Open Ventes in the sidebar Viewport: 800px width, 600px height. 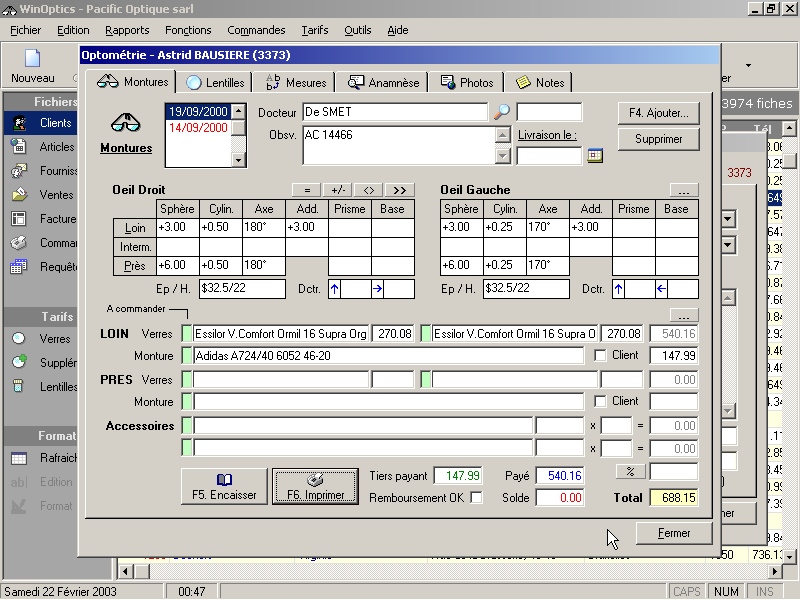point(56,195)
